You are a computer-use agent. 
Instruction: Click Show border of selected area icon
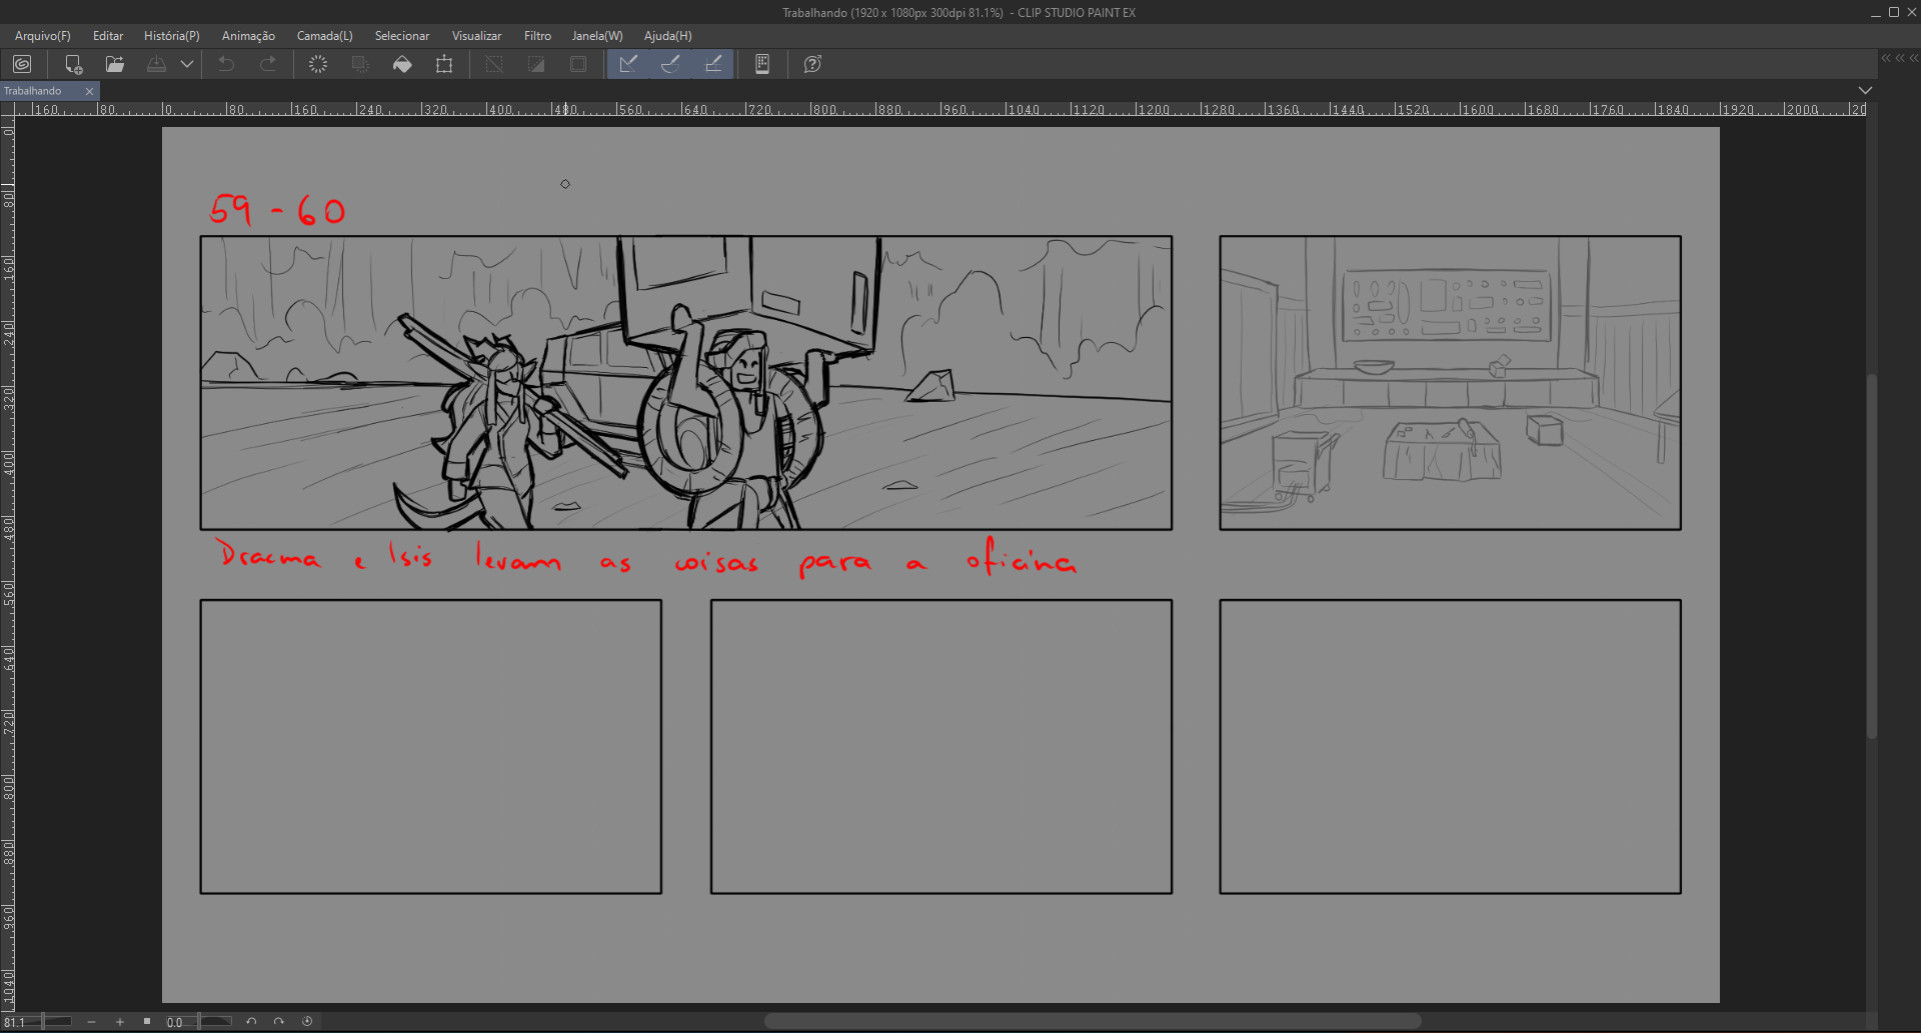click(578, 64)
